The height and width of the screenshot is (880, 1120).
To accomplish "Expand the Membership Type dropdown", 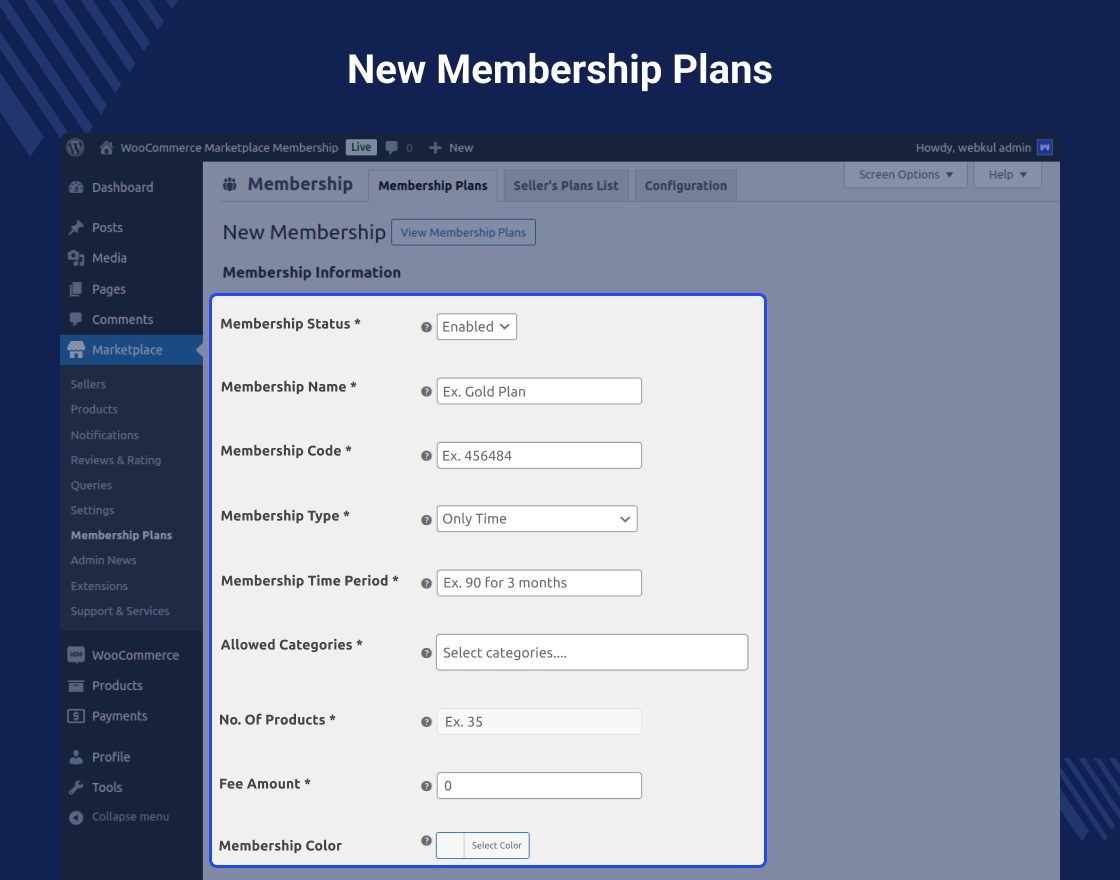I will (537, 518).
